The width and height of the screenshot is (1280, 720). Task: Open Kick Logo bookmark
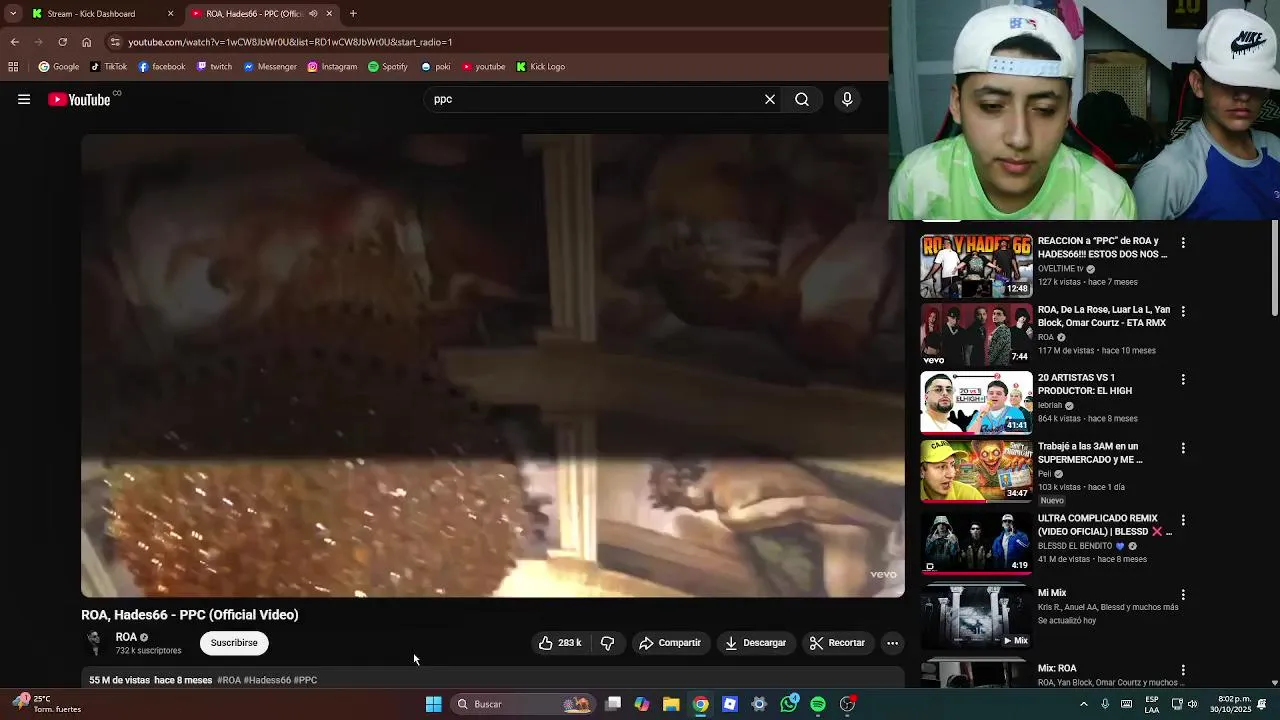[x=541, y=67]
